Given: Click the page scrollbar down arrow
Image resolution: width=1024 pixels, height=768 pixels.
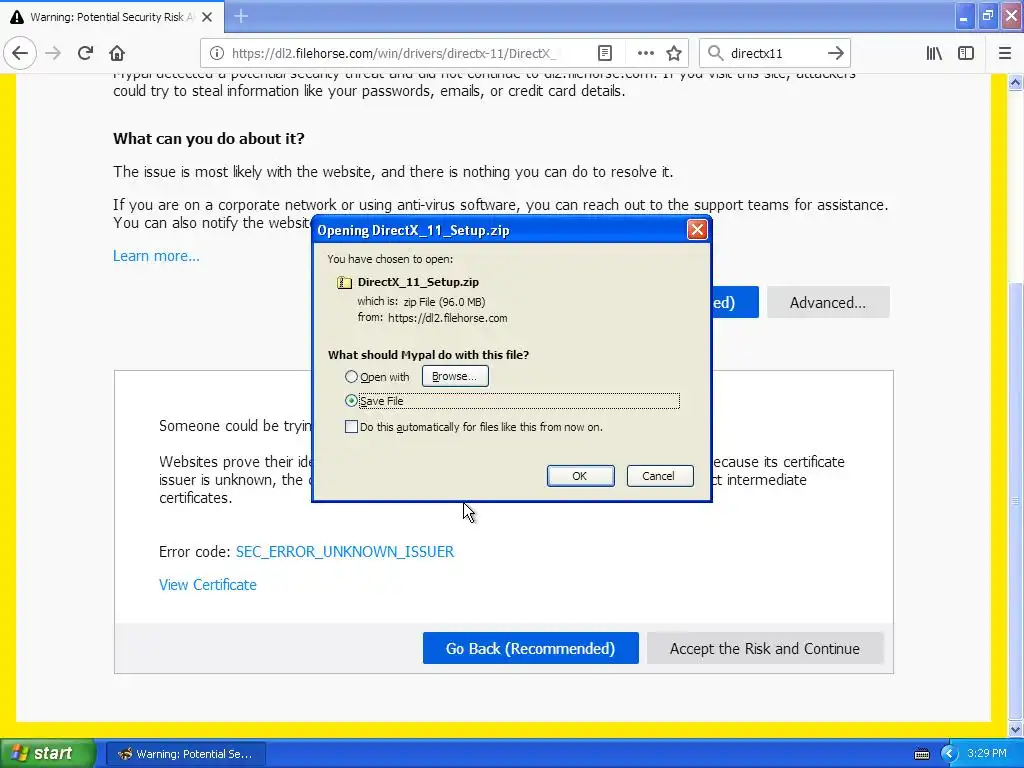Looking at the screenshot, I should [x=1016, y=729].
